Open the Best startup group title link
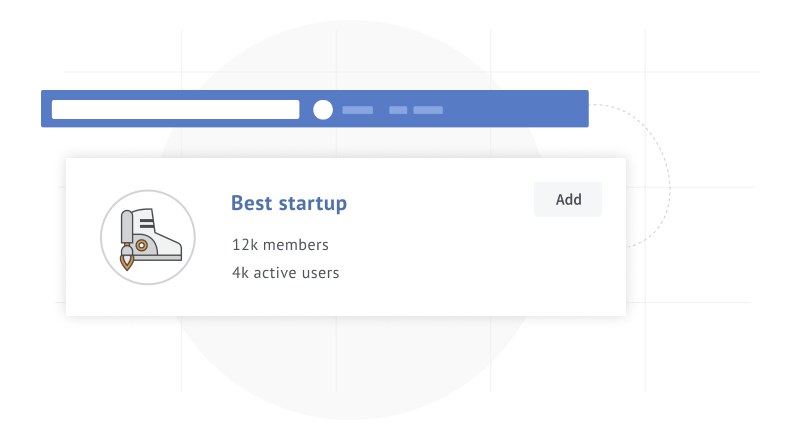 (289, 203)
